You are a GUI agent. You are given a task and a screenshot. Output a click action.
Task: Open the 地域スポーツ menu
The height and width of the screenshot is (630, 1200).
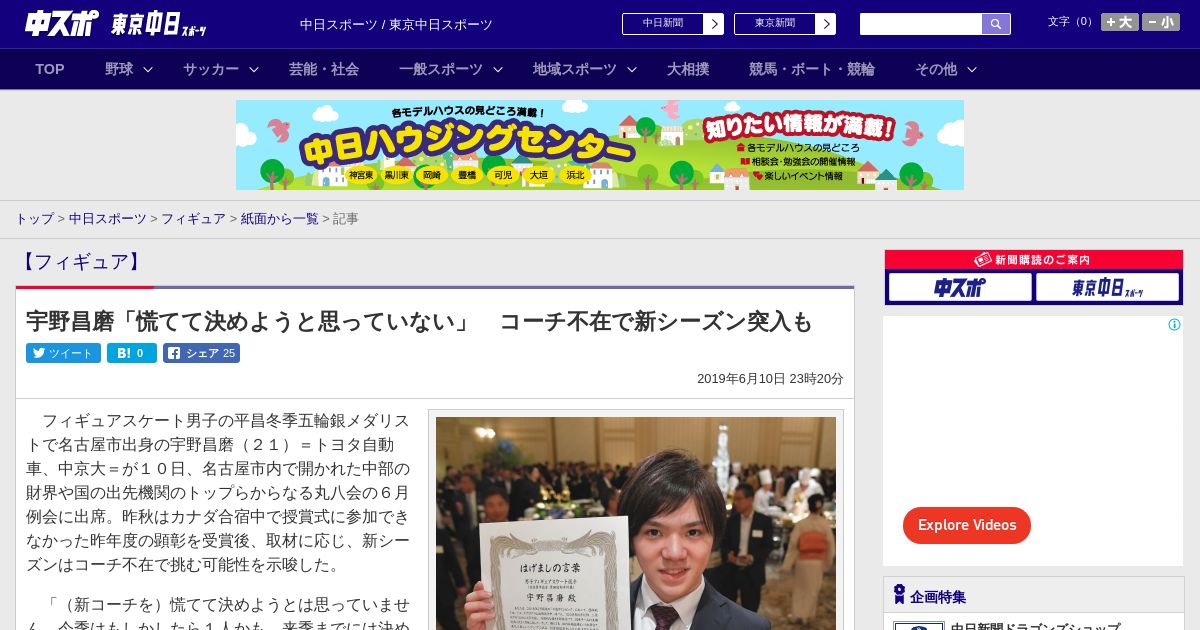[x=575, y=69]
